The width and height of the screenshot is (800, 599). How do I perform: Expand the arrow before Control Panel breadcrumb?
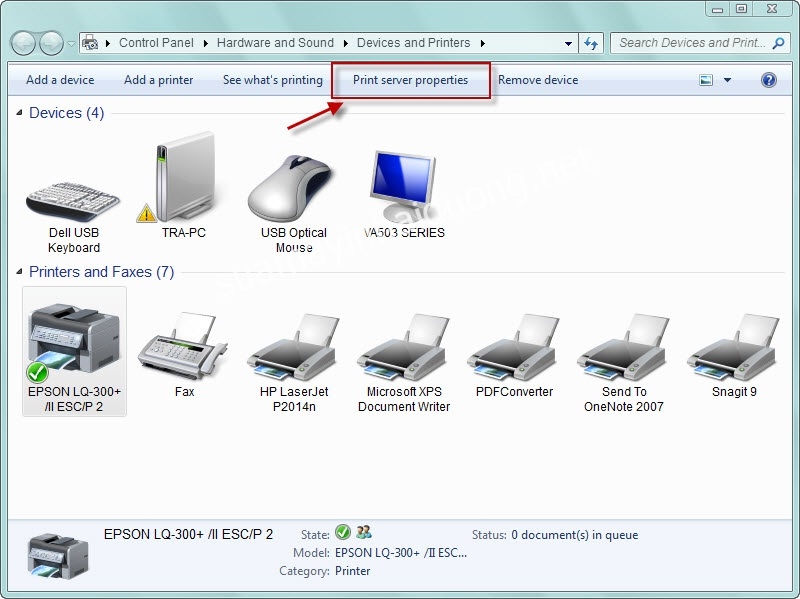click(x=108, y=43)
